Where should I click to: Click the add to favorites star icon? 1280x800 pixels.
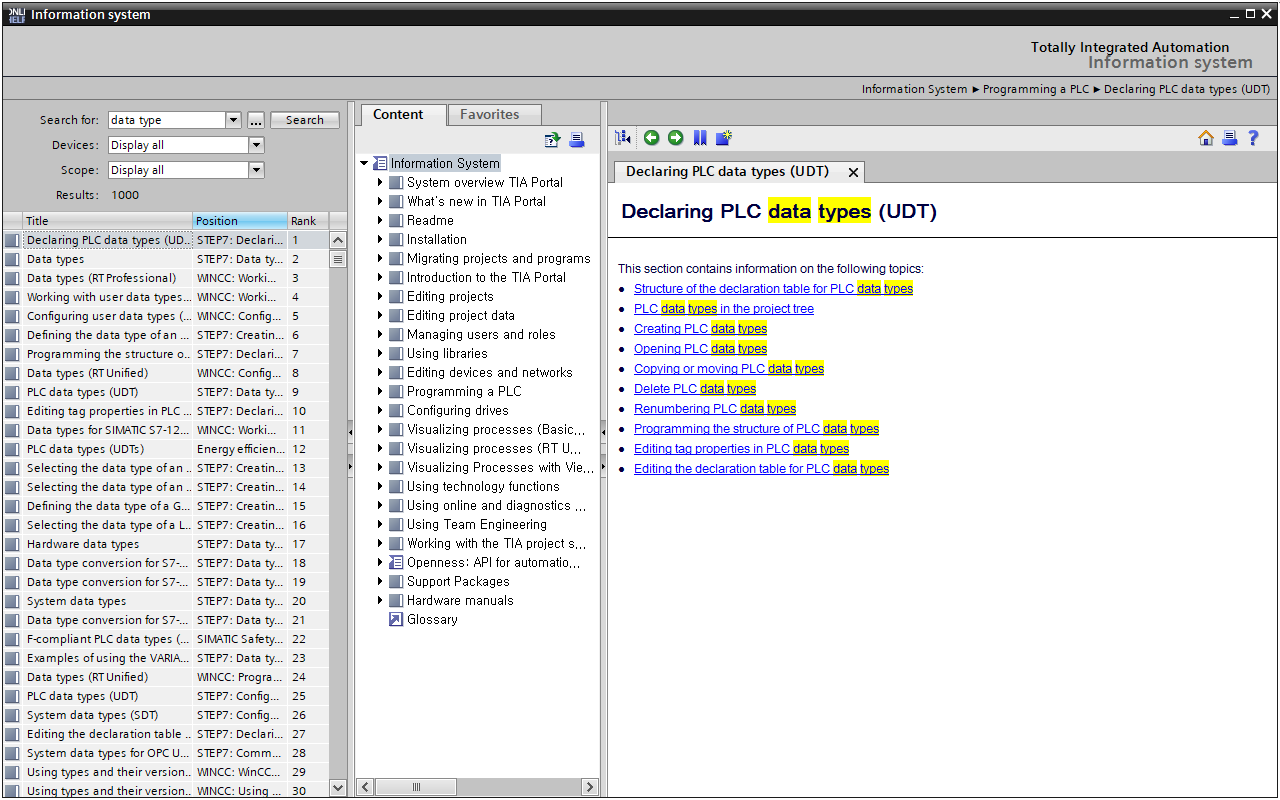[724, 138]
